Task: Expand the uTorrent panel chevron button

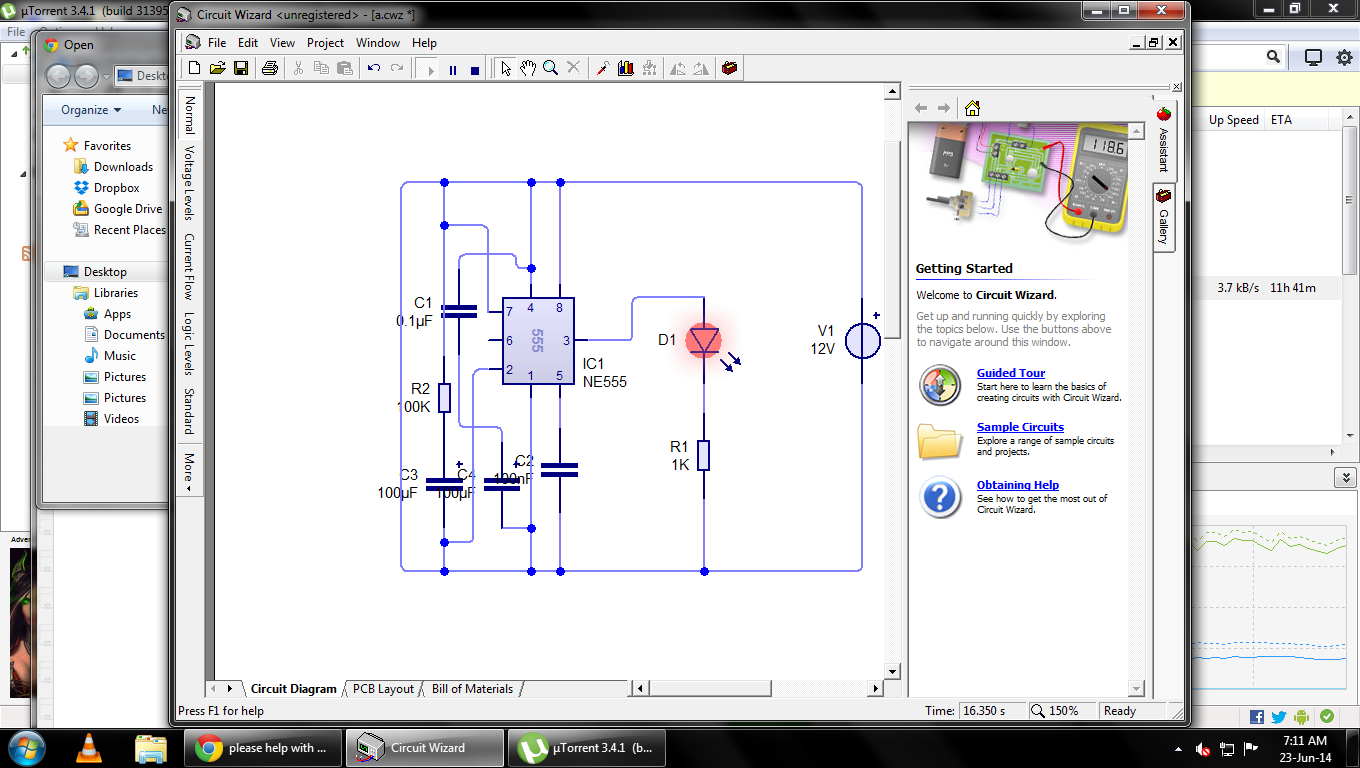Action: coord(1345,479)
